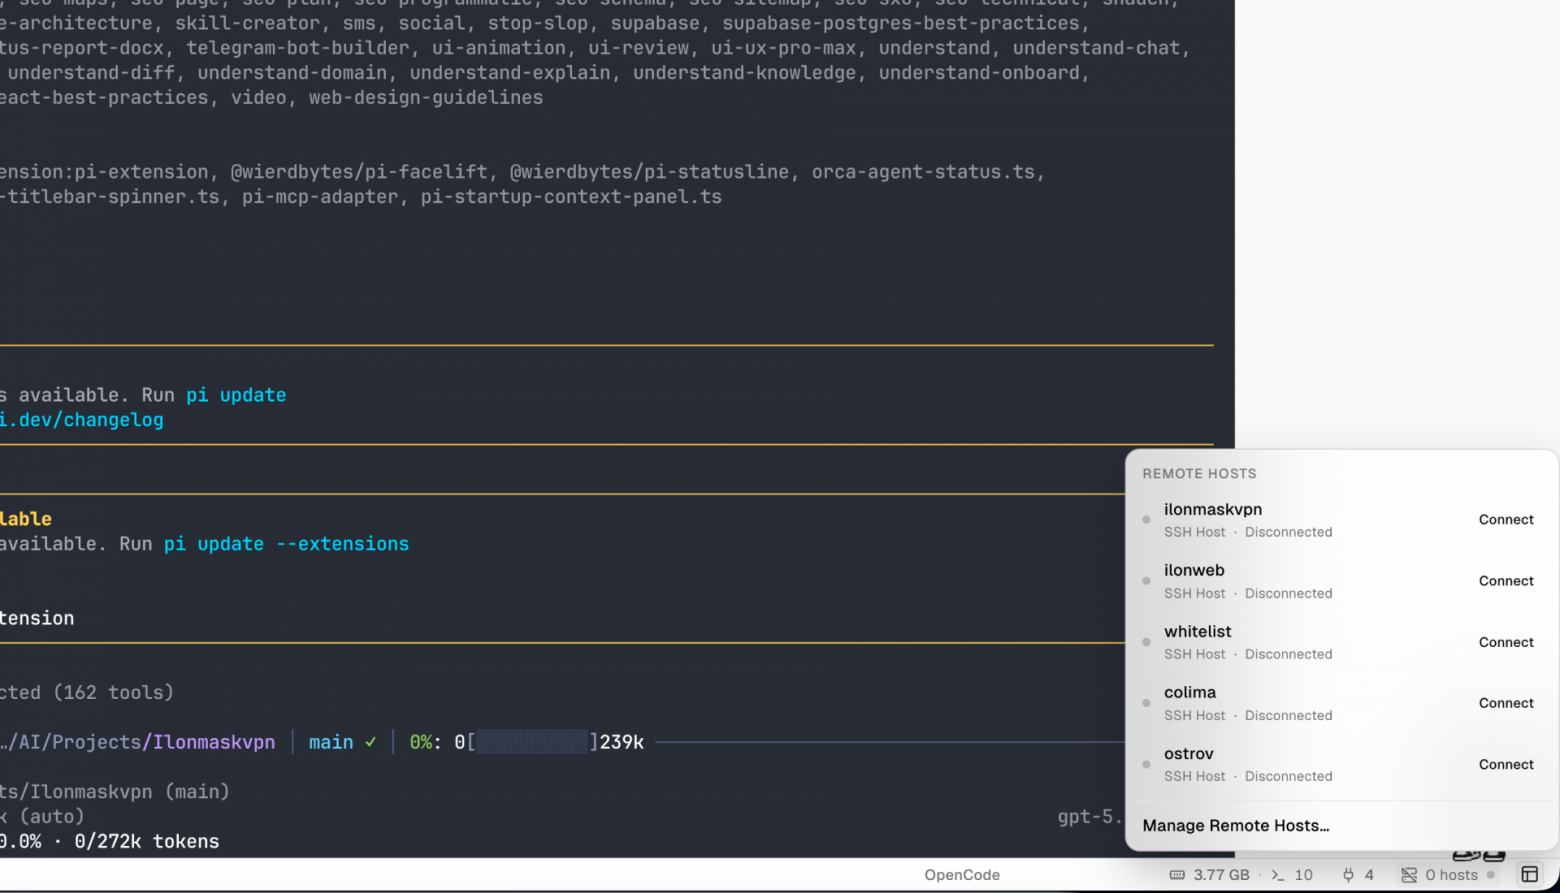Open Manage Remote Hosts menu entry

click(x=1236, y=825)
